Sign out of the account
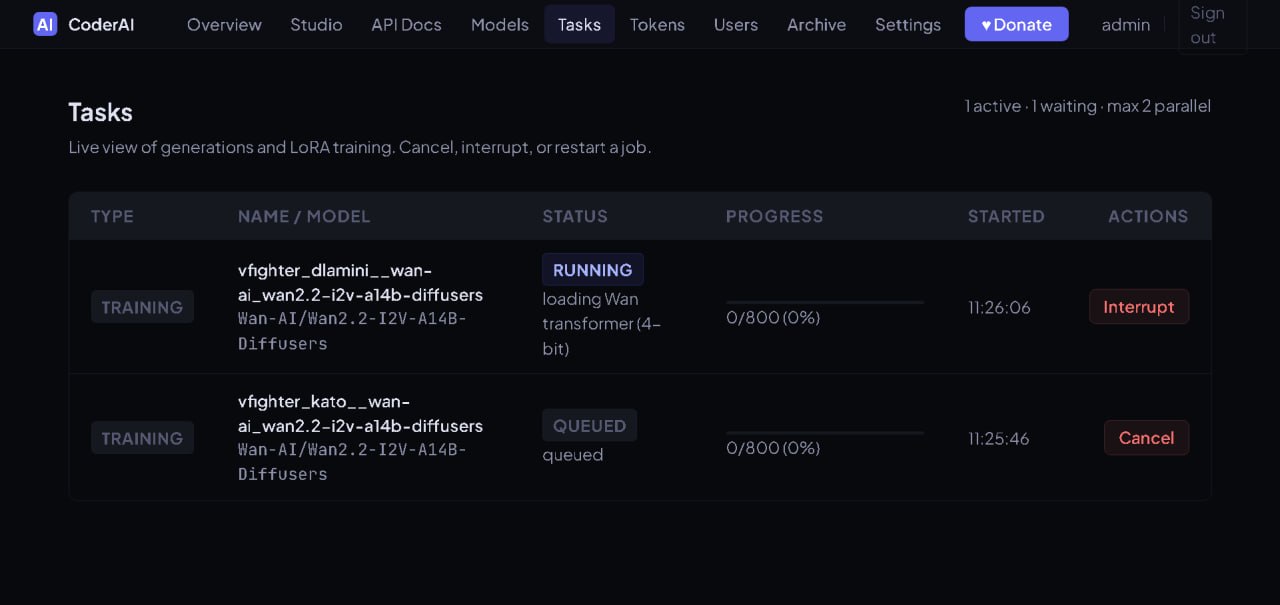Viewport: 1280px width, 605px height. [1212, 25]
